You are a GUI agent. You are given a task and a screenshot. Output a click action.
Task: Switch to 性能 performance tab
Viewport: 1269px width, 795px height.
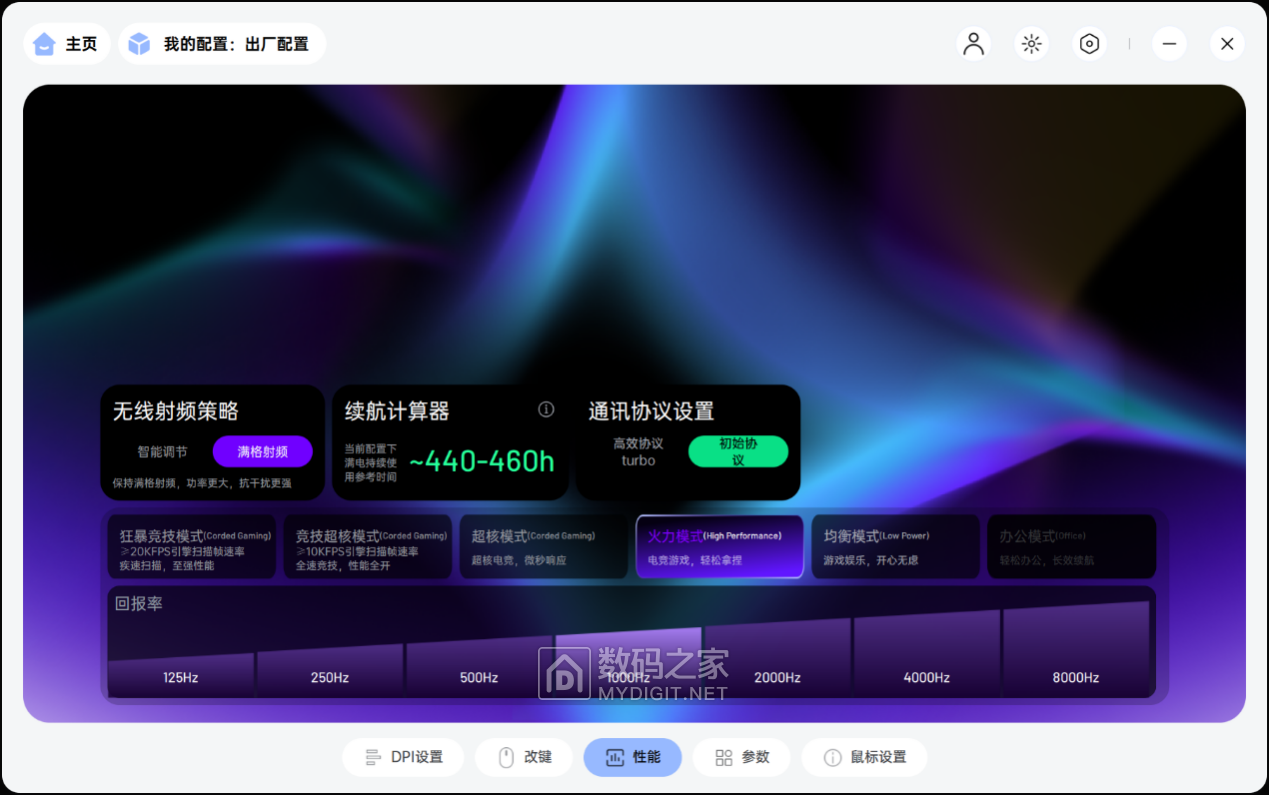(633, 757)
